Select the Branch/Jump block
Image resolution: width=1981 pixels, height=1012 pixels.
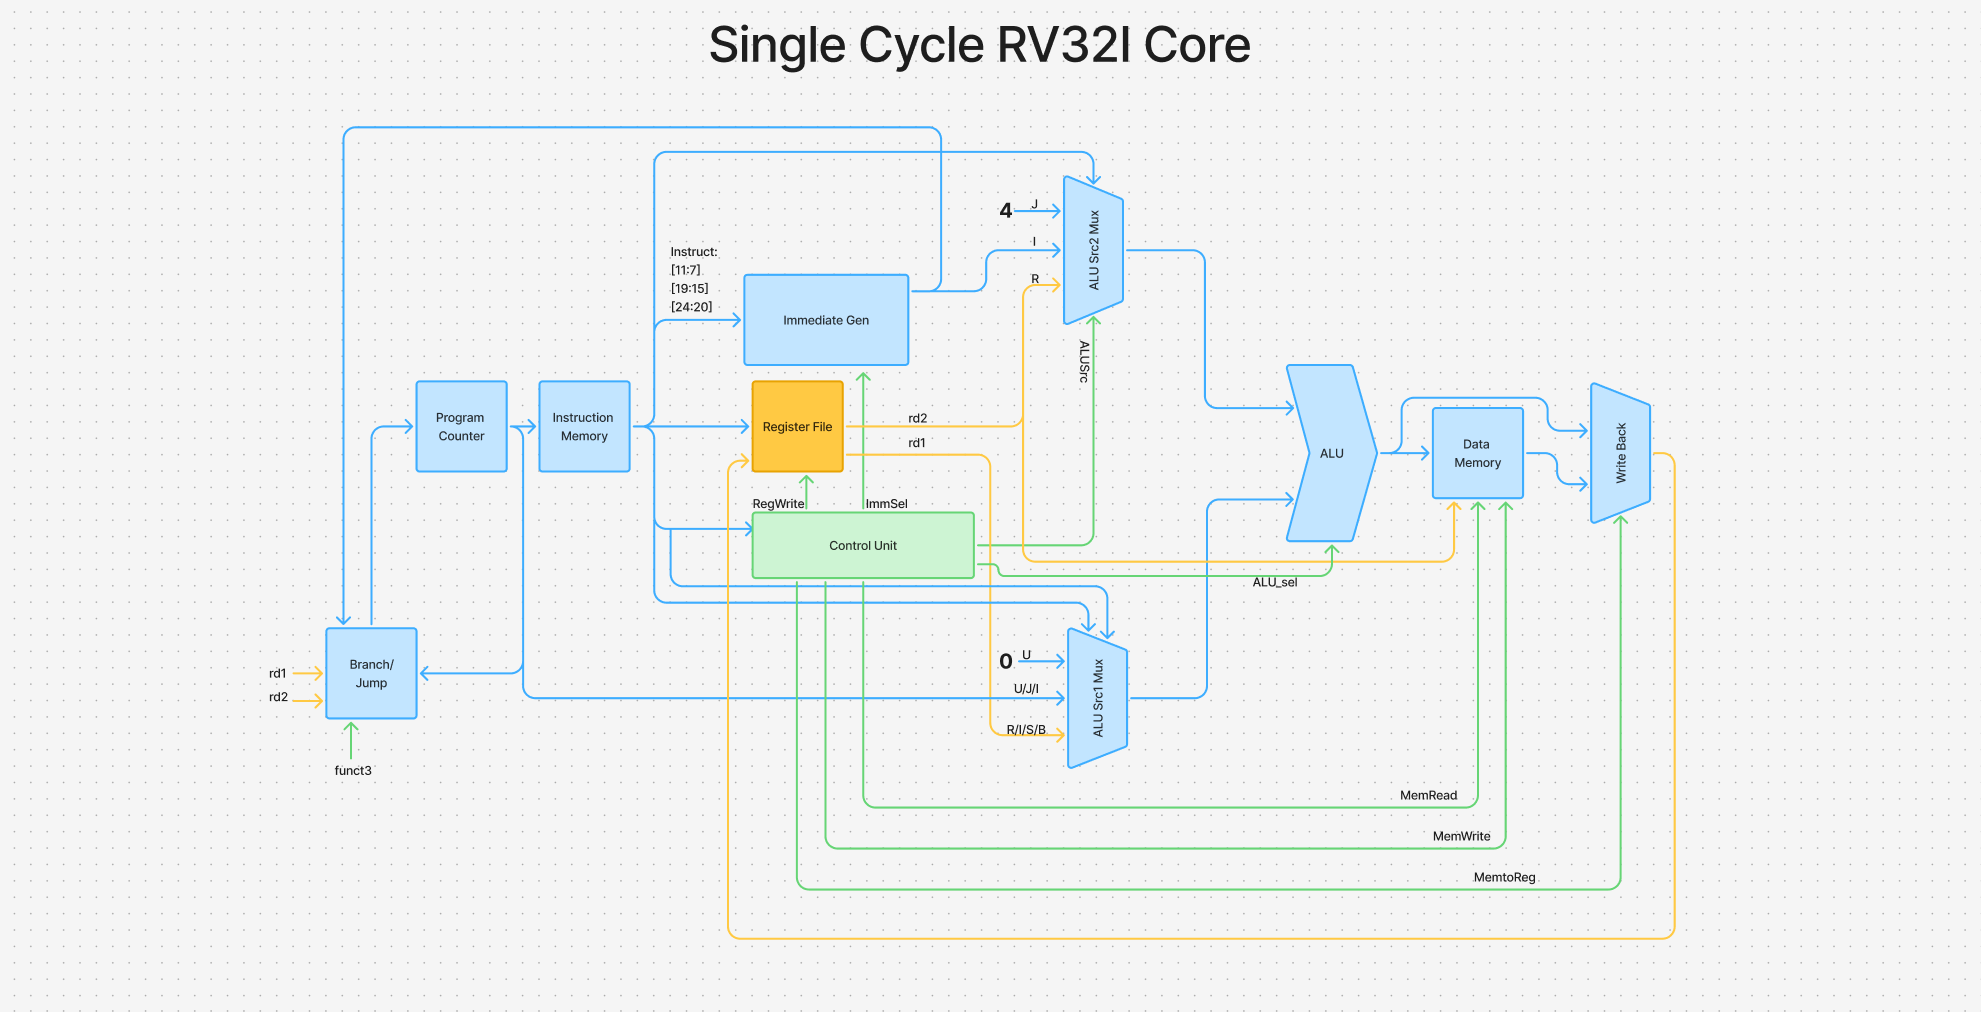[x=371, y=673]
